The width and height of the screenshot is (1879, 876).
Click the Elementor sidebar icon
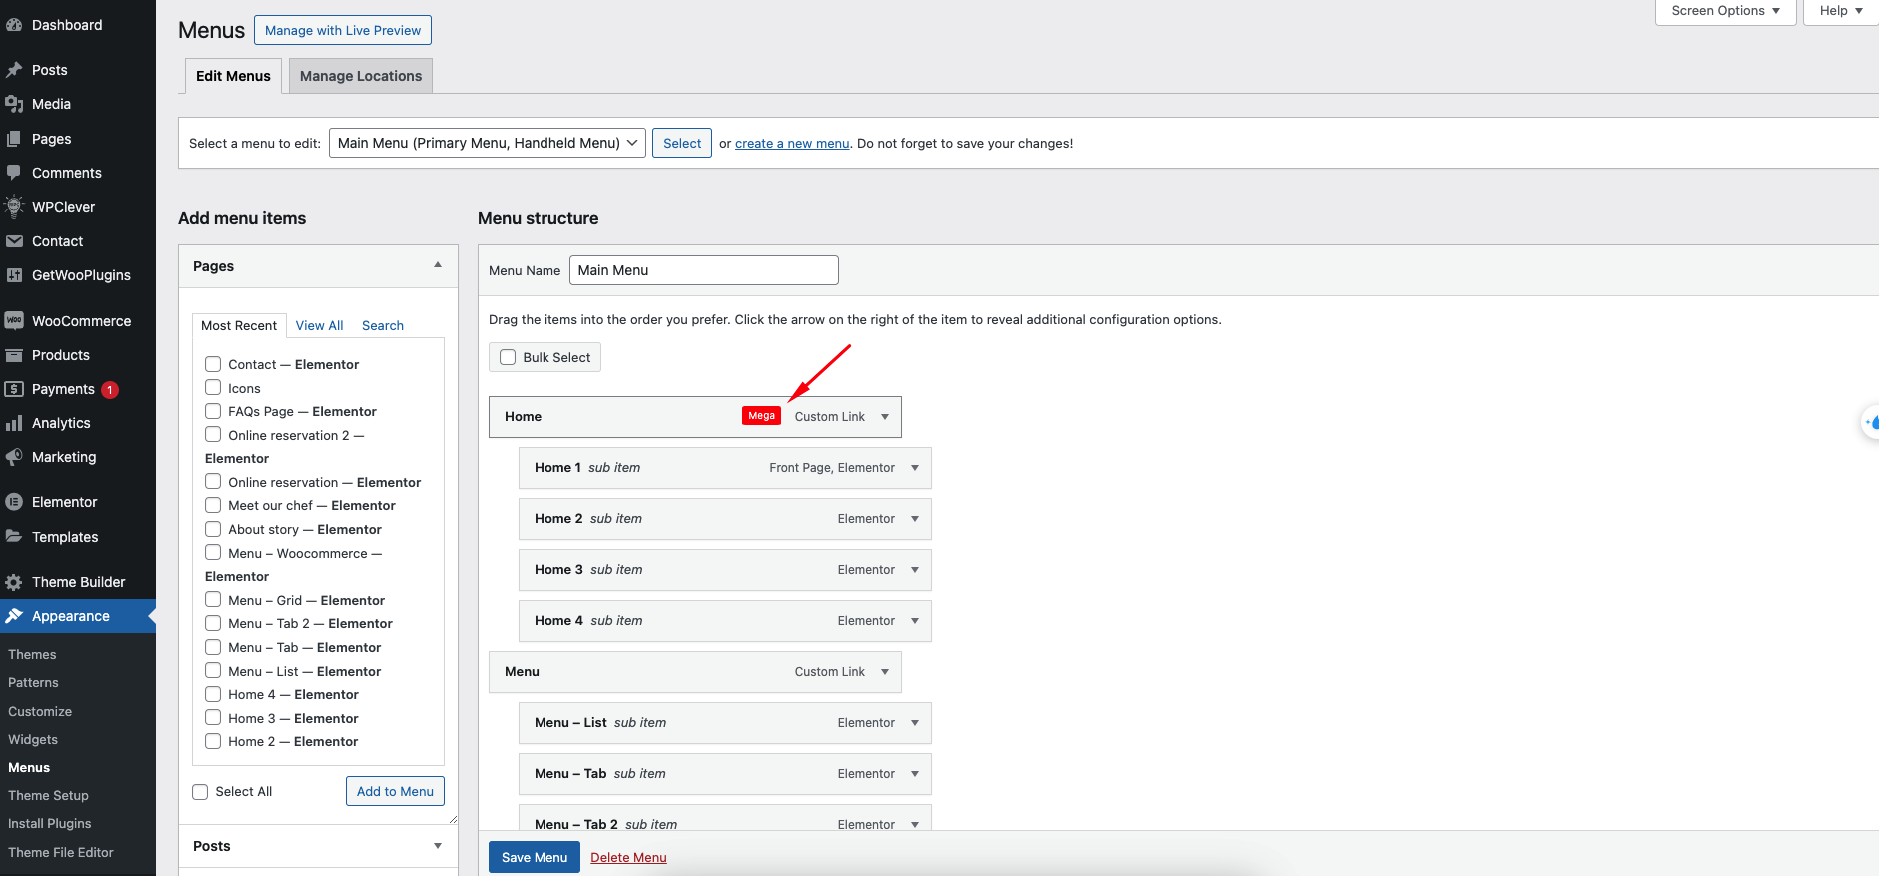(x=14, y=502)
